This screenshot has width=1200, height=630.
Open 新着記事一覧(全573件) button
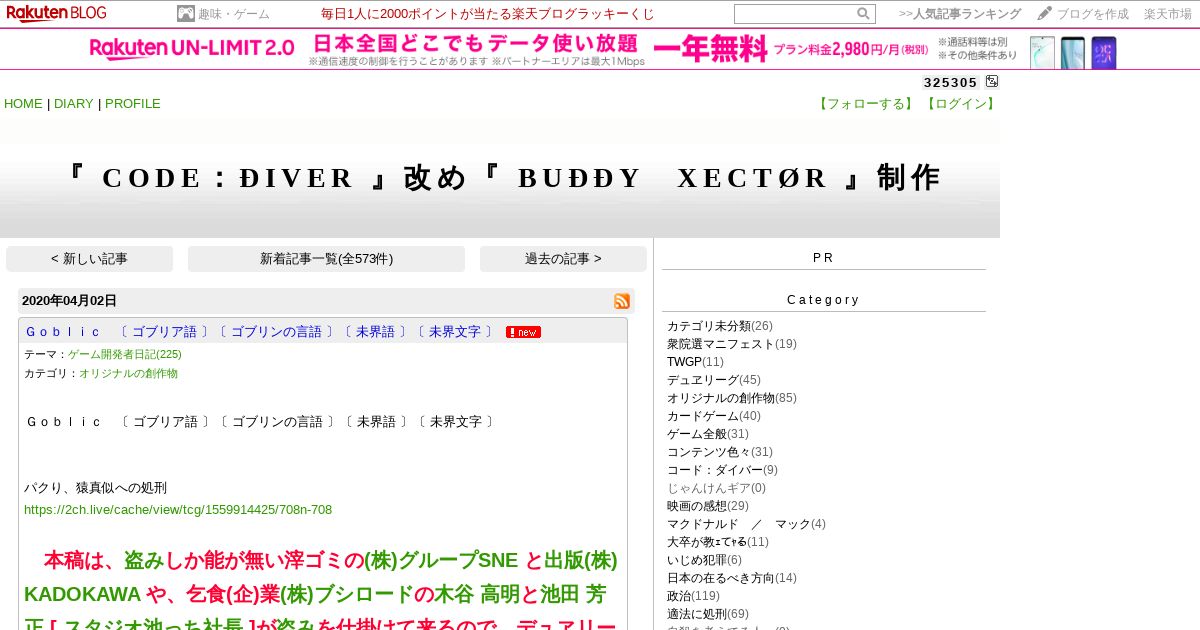pyautogui.click(x=326, y=259)
